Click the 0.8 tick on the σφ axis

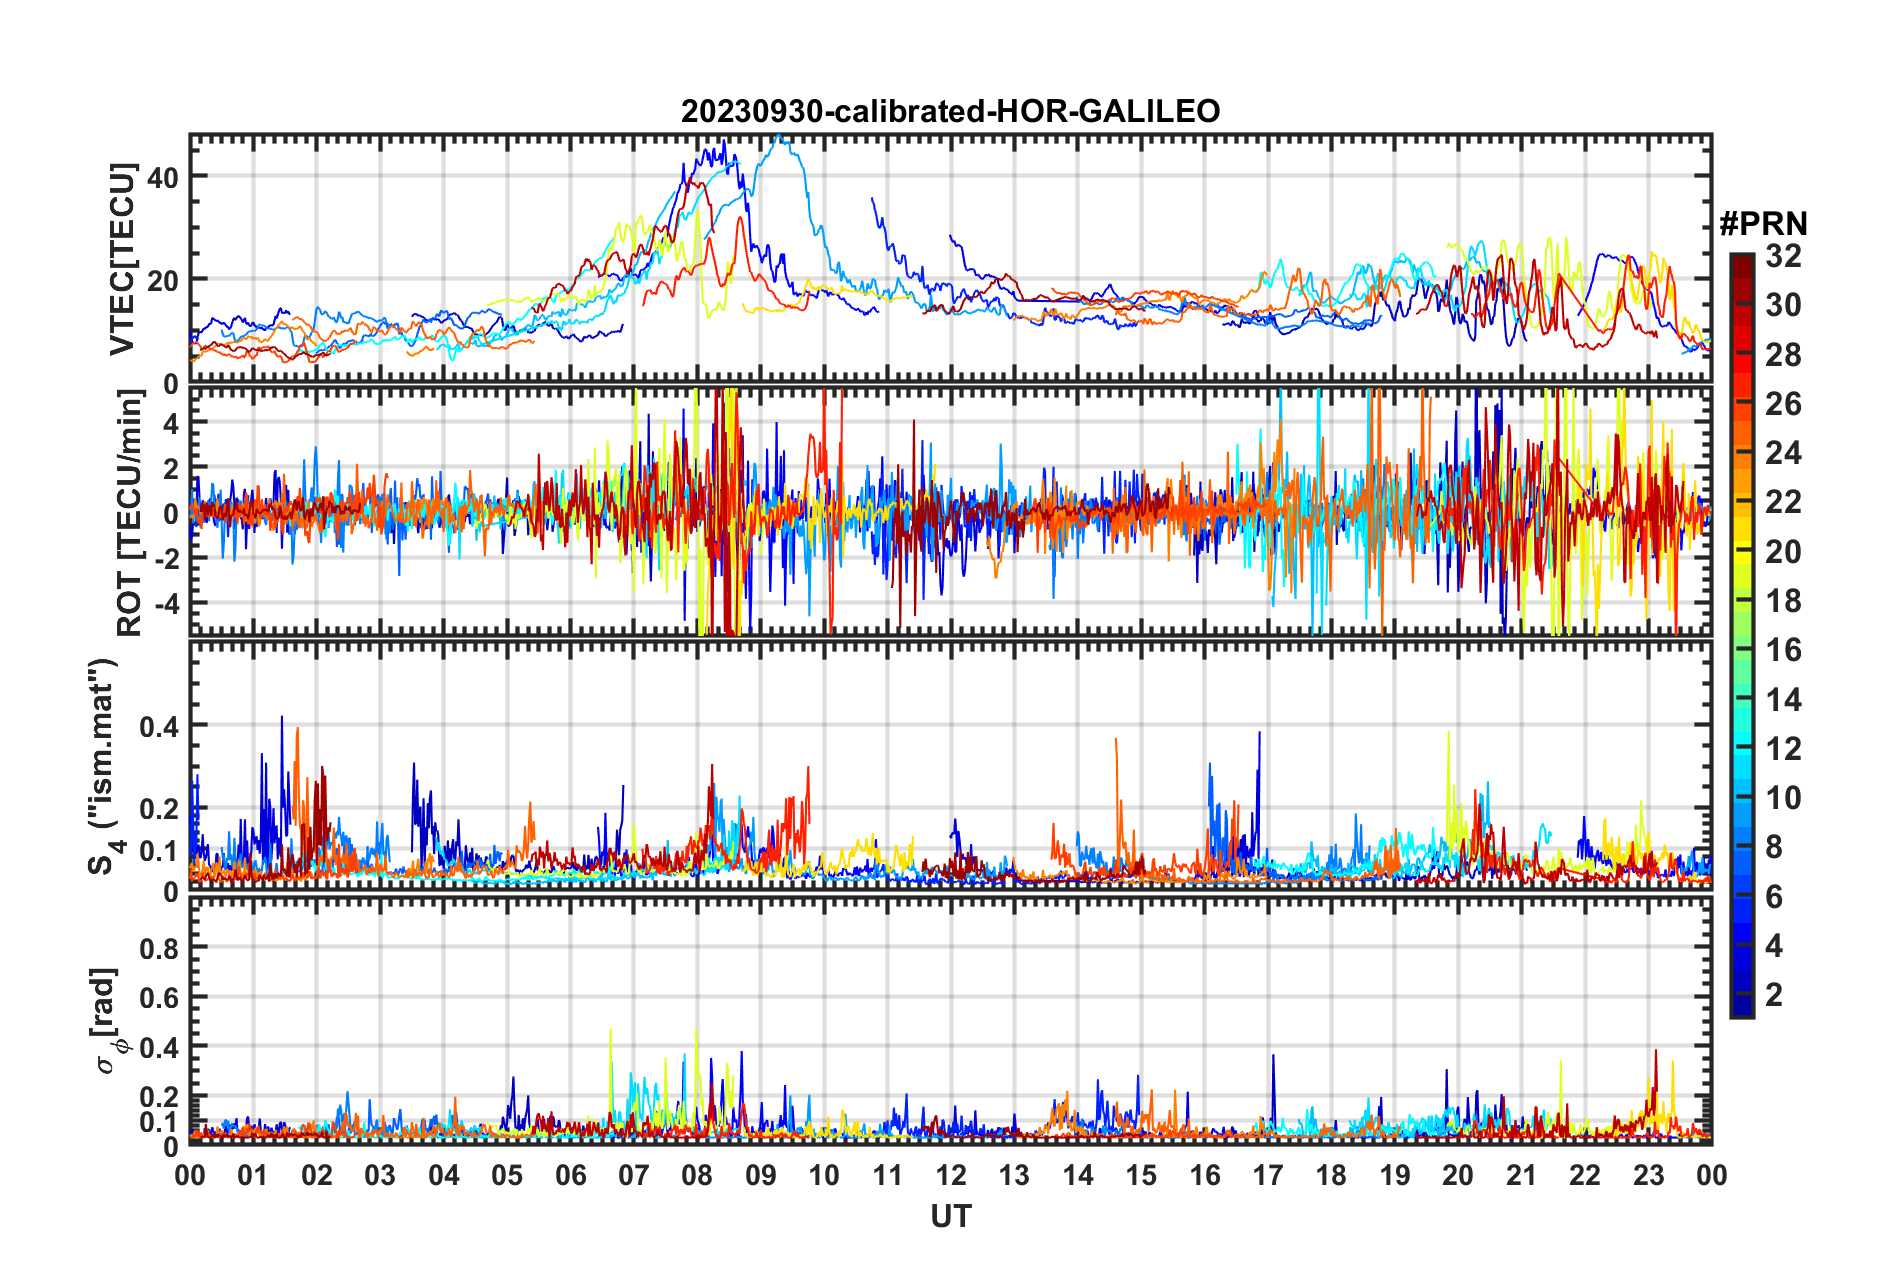tap(160, 948)
